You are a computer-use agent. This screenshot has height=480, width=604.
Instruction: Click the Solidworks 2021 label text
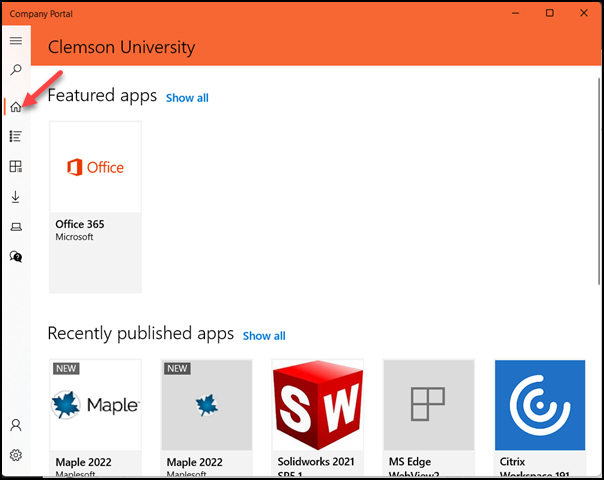coord(316,462)
